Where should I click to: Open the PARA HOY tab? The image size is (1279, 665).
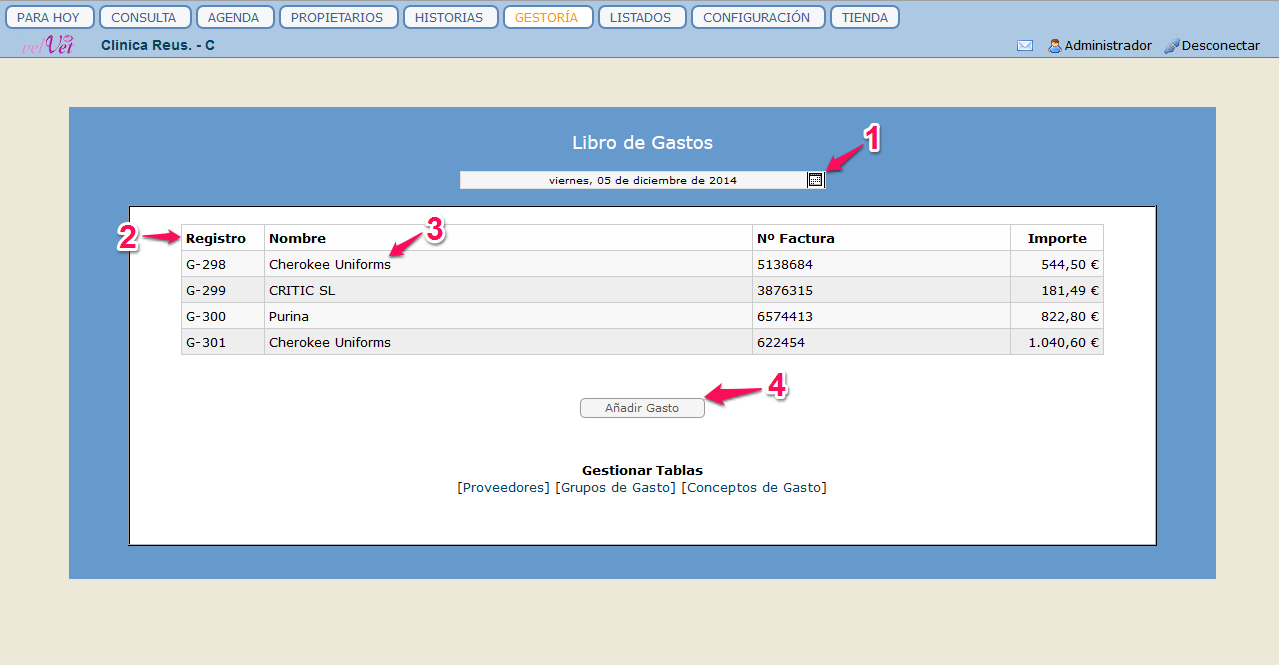49,17
